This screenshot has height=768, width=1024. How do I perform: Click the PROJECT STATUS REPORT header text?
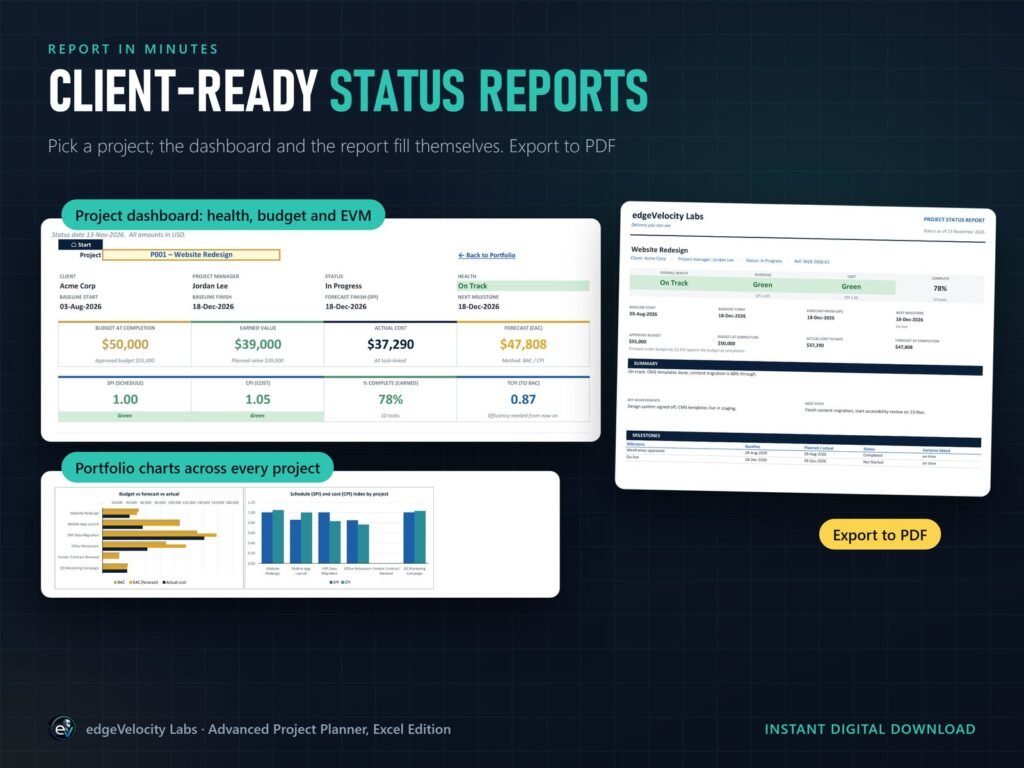coord(954,220)
